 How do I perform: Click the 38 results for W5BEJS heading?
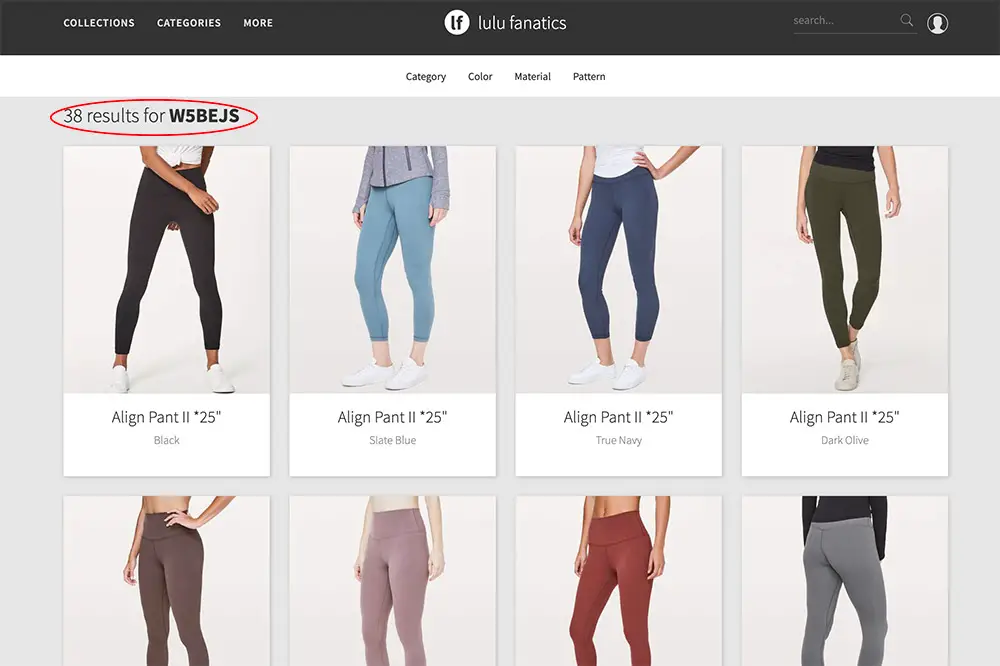[152, 116]
